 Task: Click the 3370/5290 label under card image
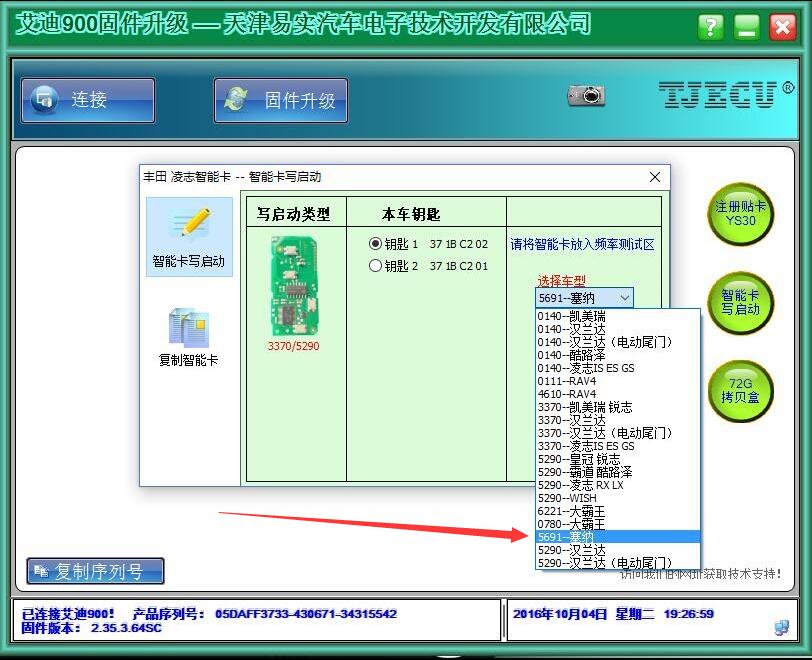294,346
